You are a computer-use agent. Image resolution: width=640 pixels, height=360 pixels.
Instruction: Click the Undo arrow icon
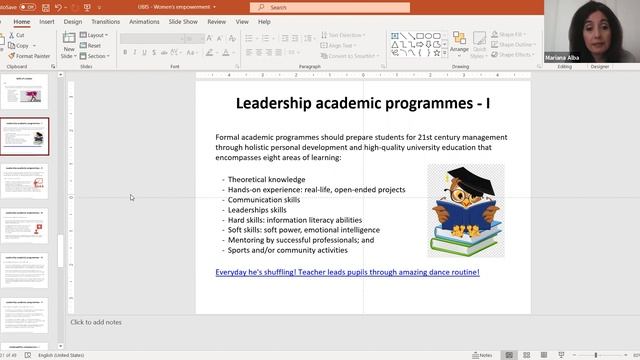[x=58, y=7]
